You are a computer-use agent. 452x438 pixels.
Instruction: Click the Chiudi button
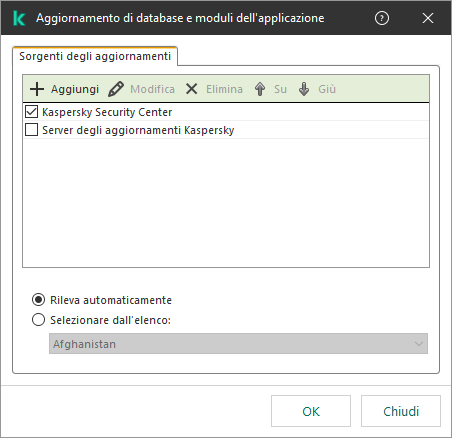401,411
